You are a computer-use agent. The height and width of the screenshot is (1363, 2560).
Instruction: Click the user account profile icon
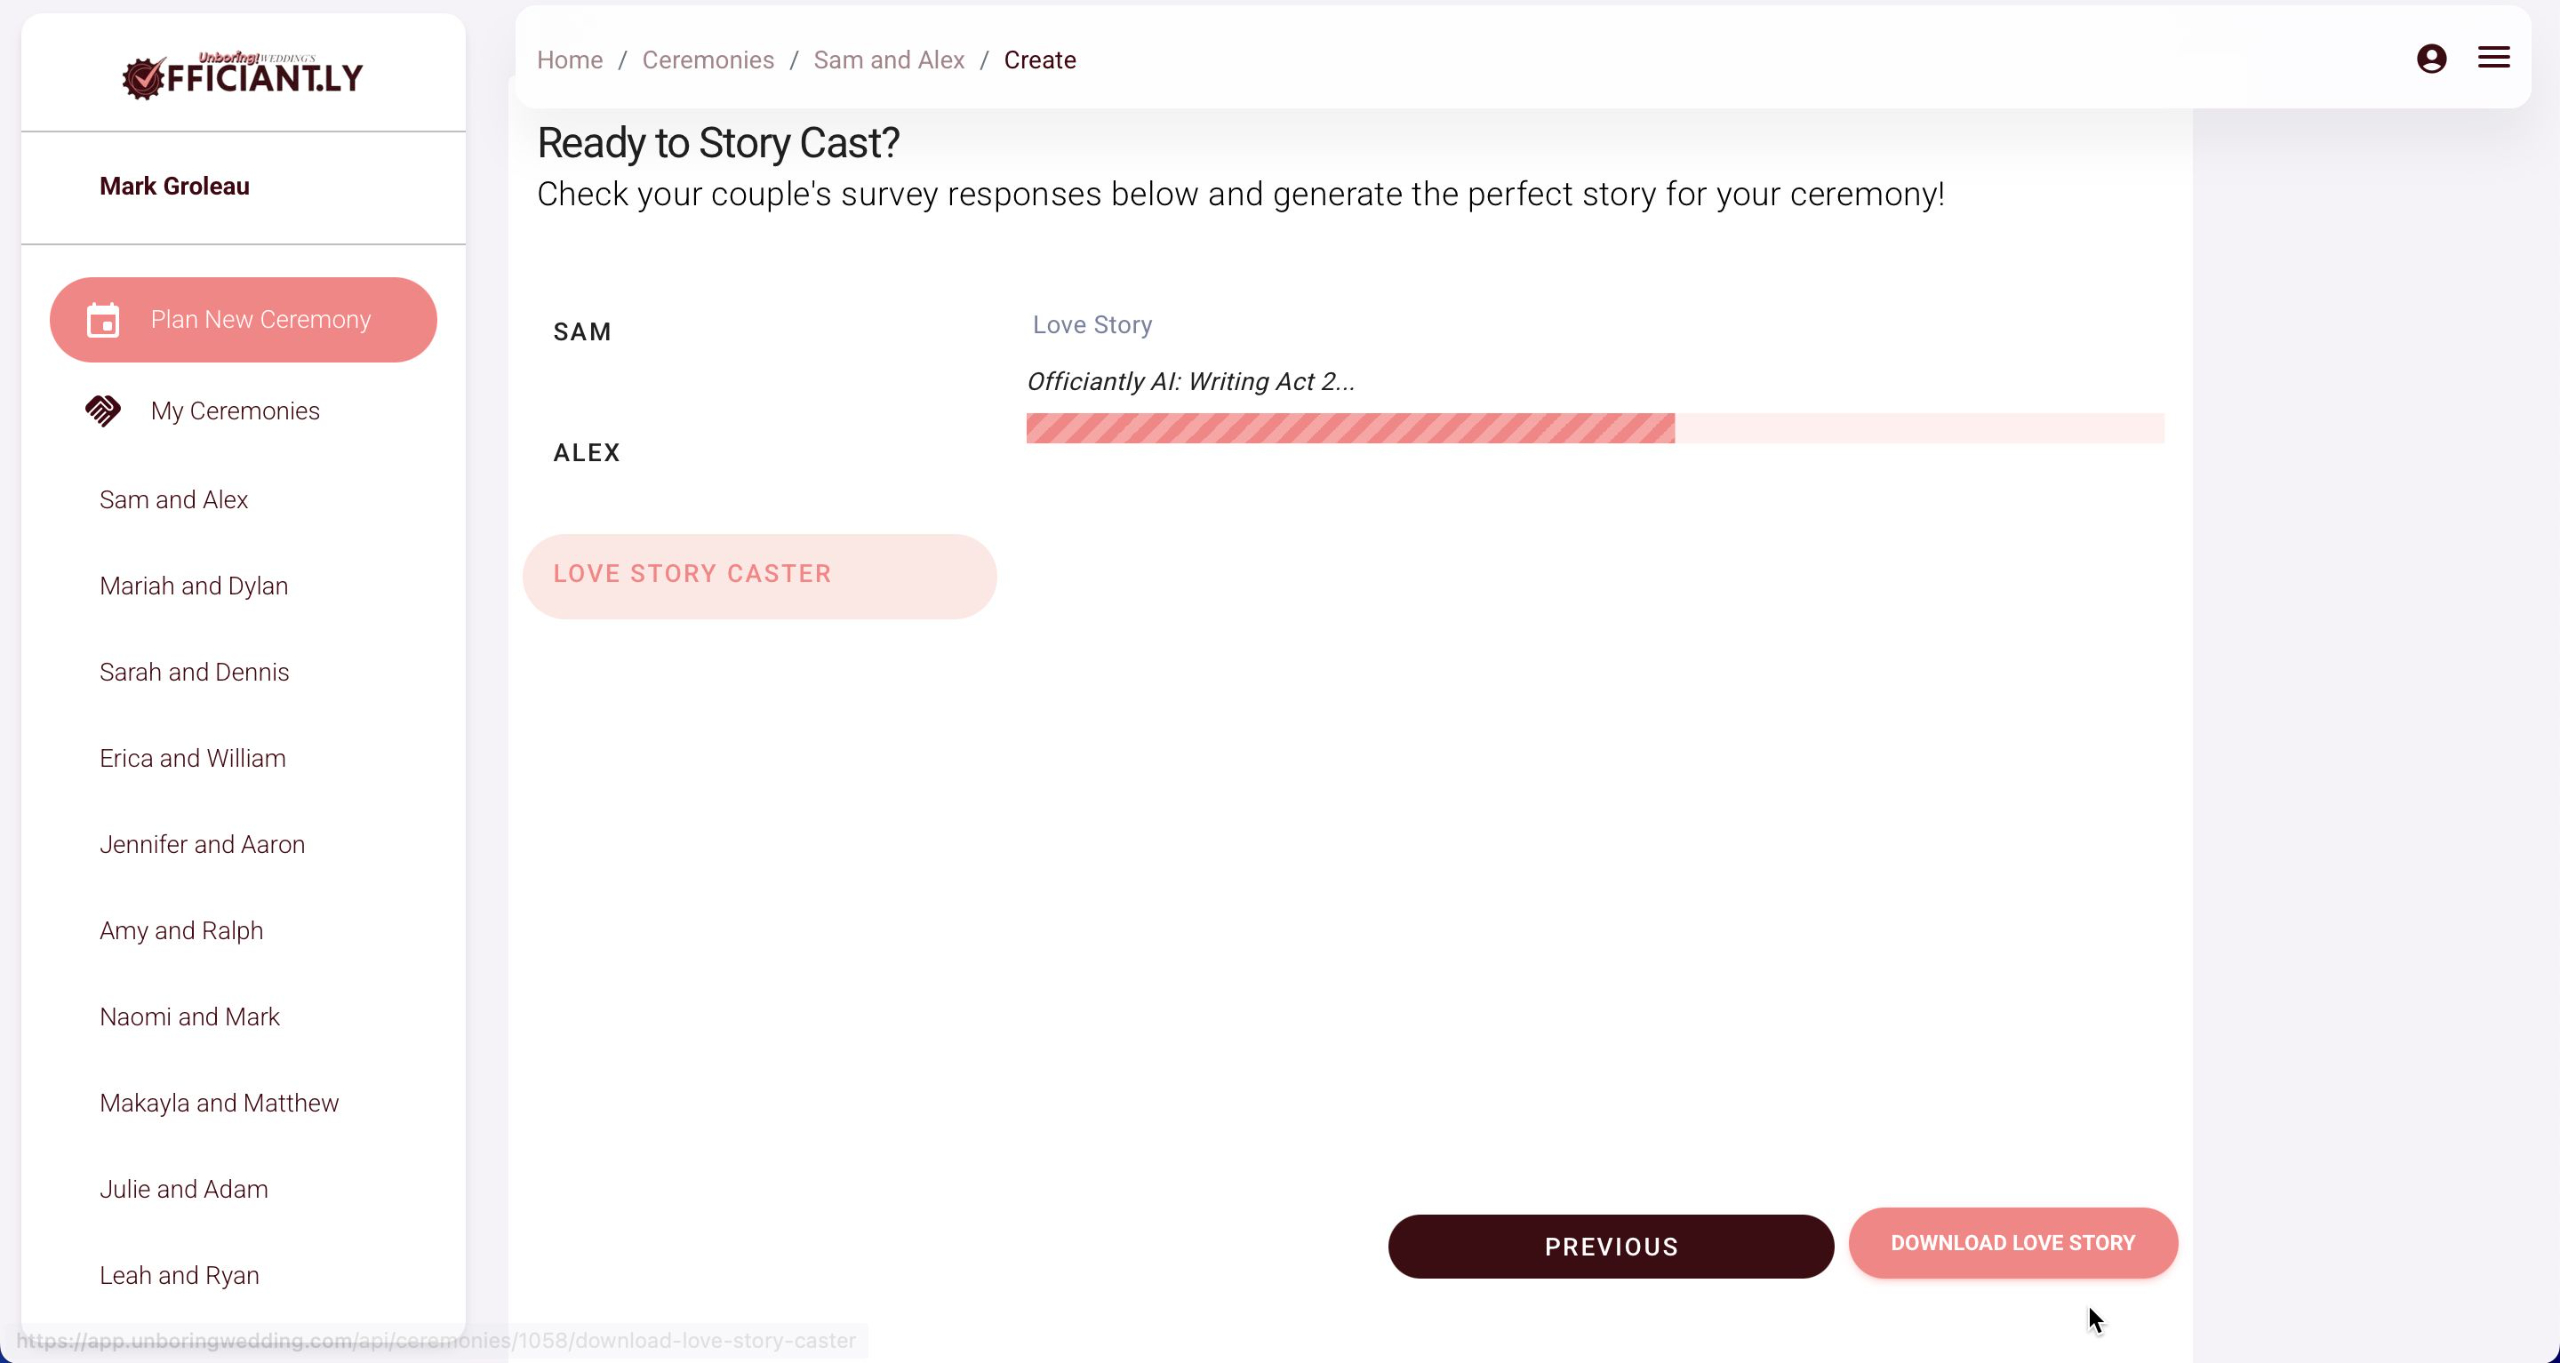pyautogui.click(x=2431, y=59)
